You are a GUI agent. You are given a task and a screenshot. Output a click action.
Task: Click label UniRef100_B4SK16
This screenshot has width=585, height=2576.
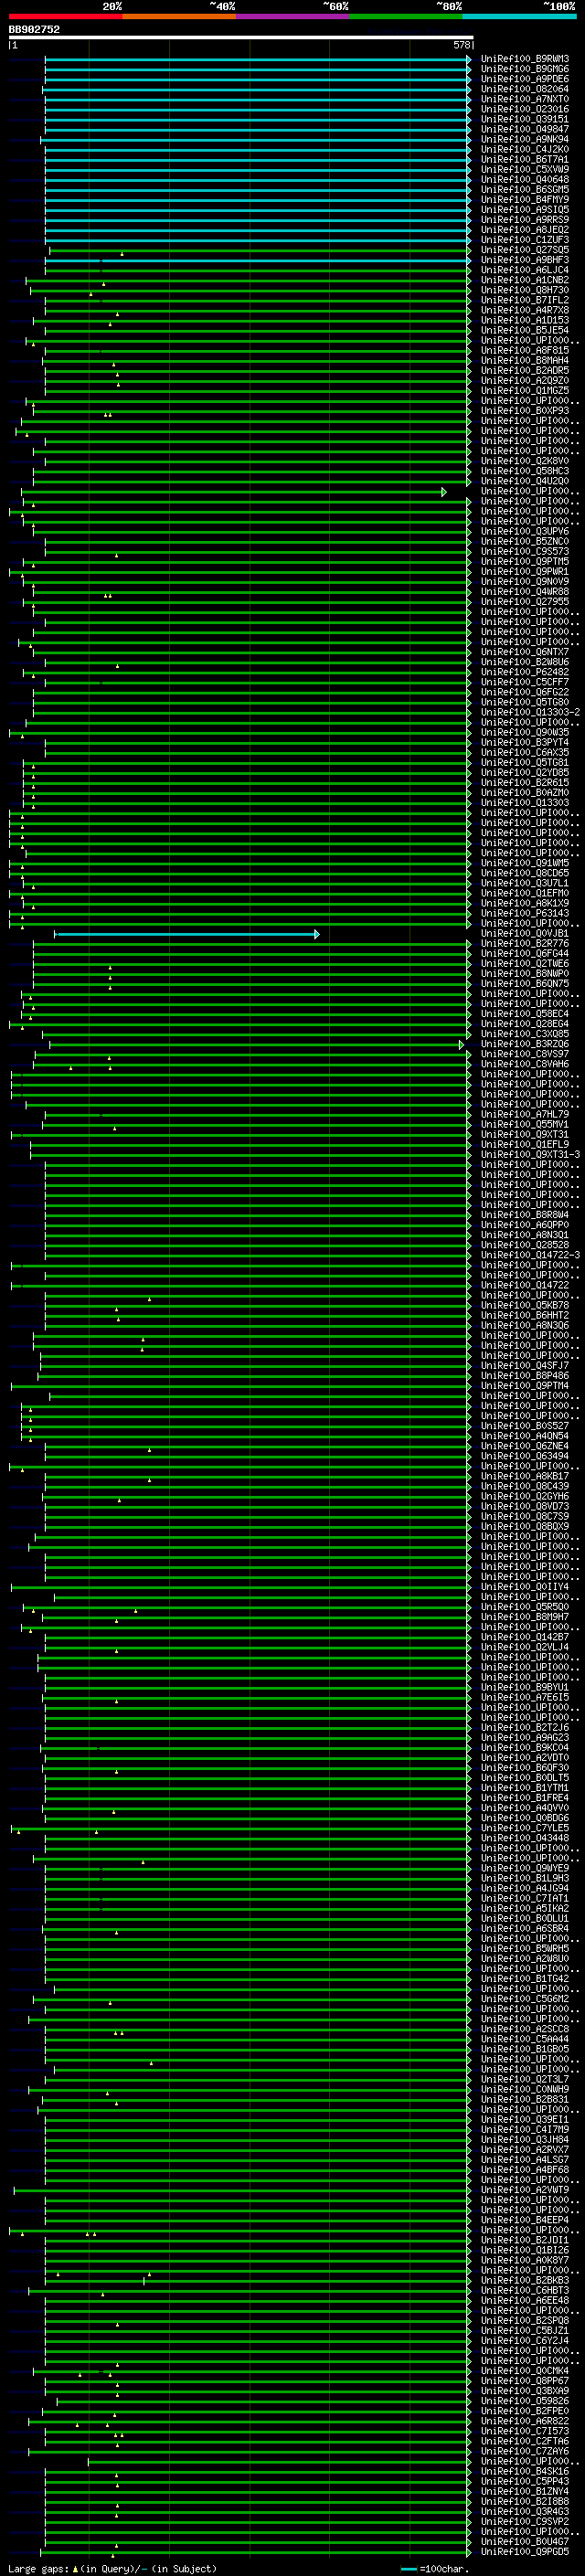click(525, 2471)
